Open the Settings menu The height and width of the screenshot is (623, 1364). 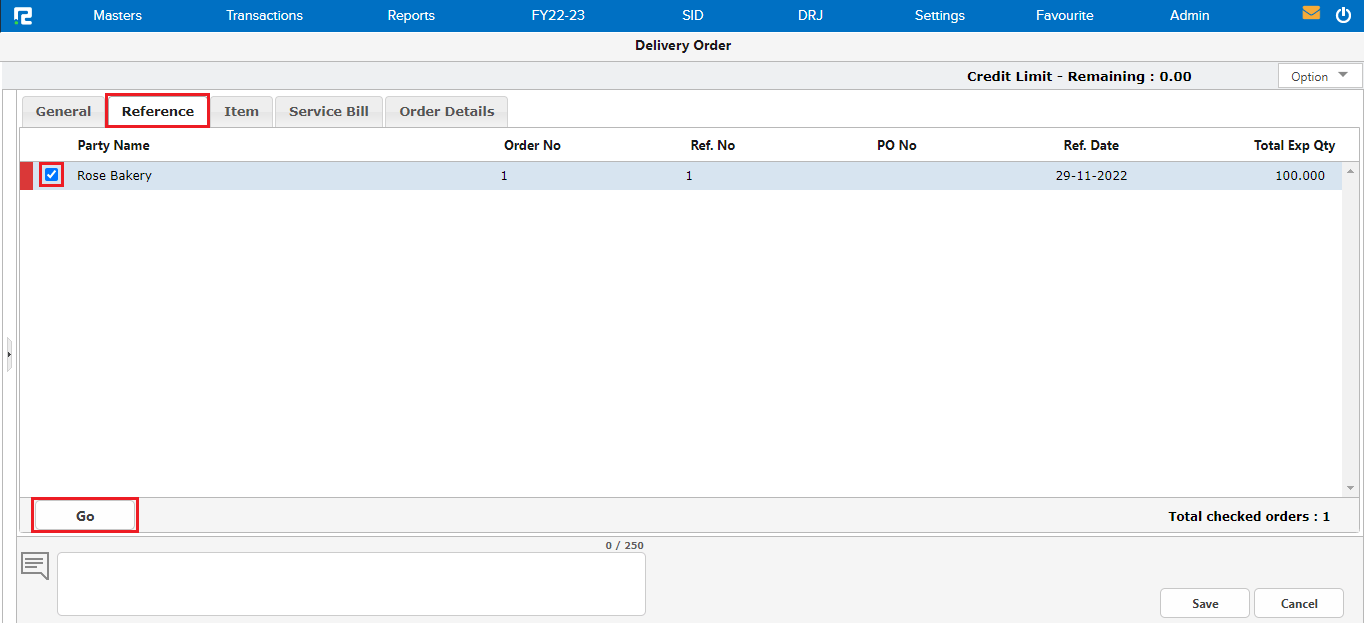point(939,15)
